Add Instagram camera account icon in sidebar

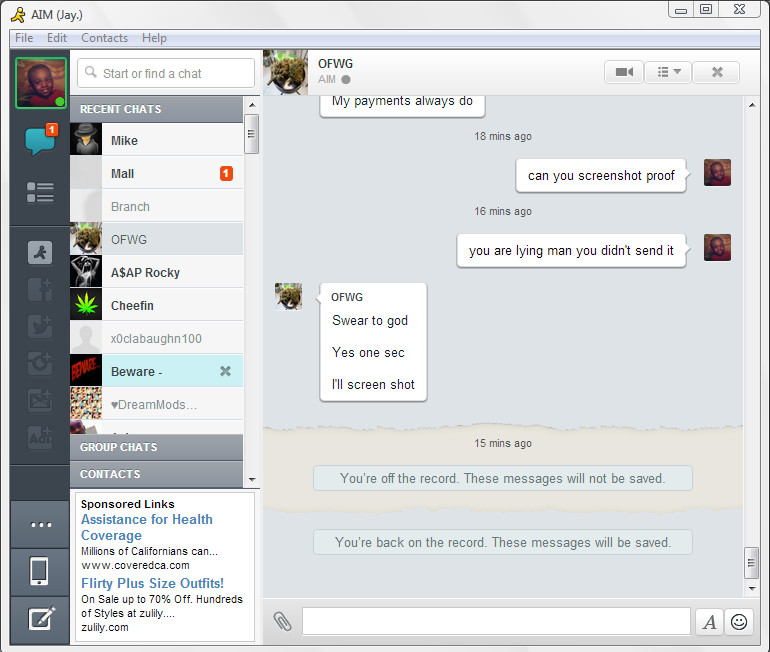coord(40,363)
